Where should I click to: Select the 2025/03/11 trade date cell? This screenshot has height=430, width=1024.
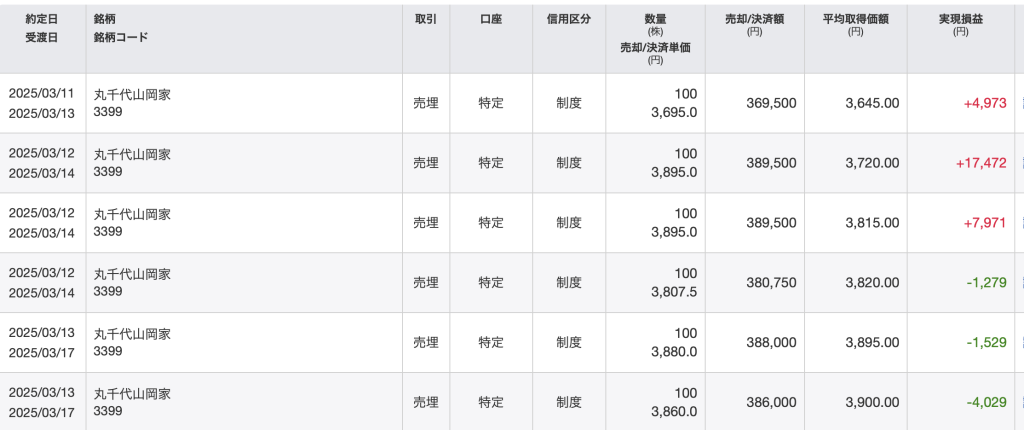(42, 94)
